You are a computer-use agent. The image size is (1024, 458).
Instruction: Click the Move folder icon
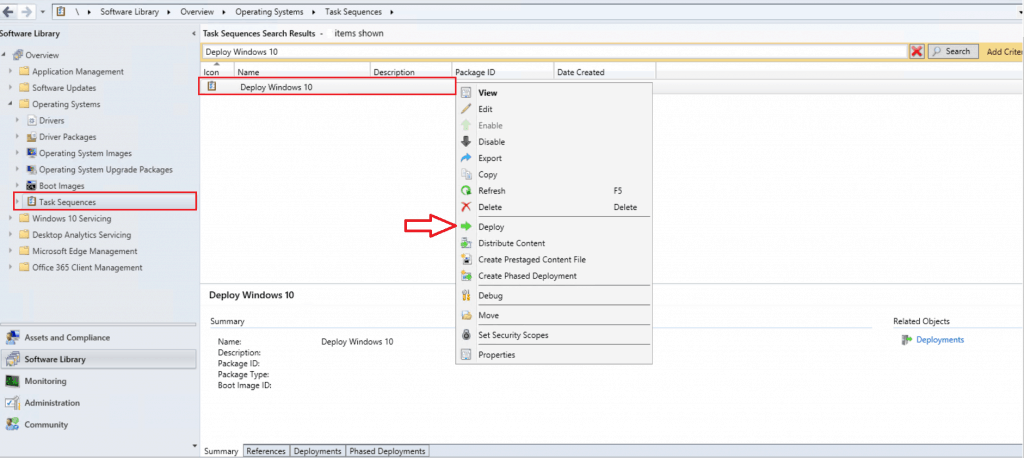466,315
